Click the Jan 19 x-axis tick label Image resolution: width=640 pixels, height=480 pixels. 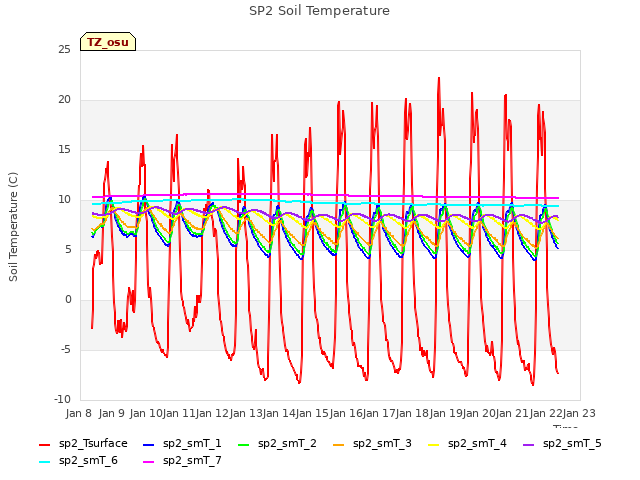[446, 413]
